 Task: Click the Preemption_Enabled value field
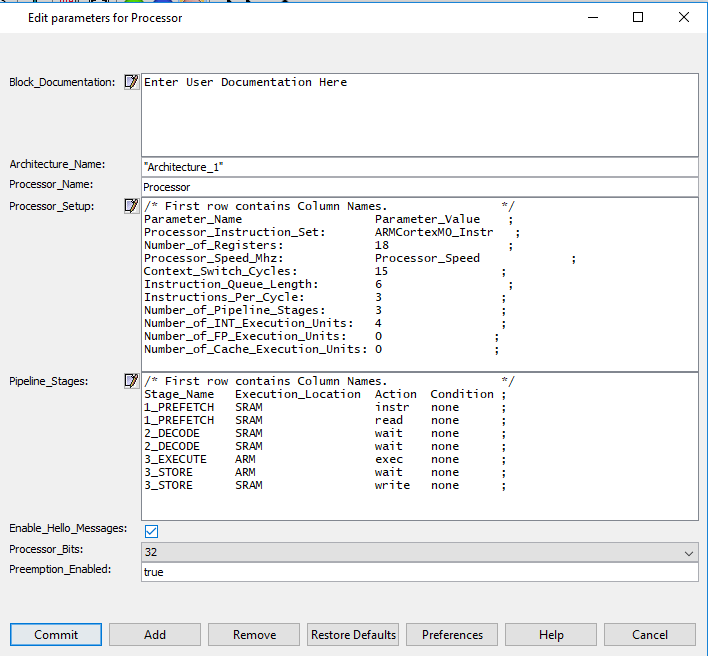pyautogui.click(x=420, y=572)
